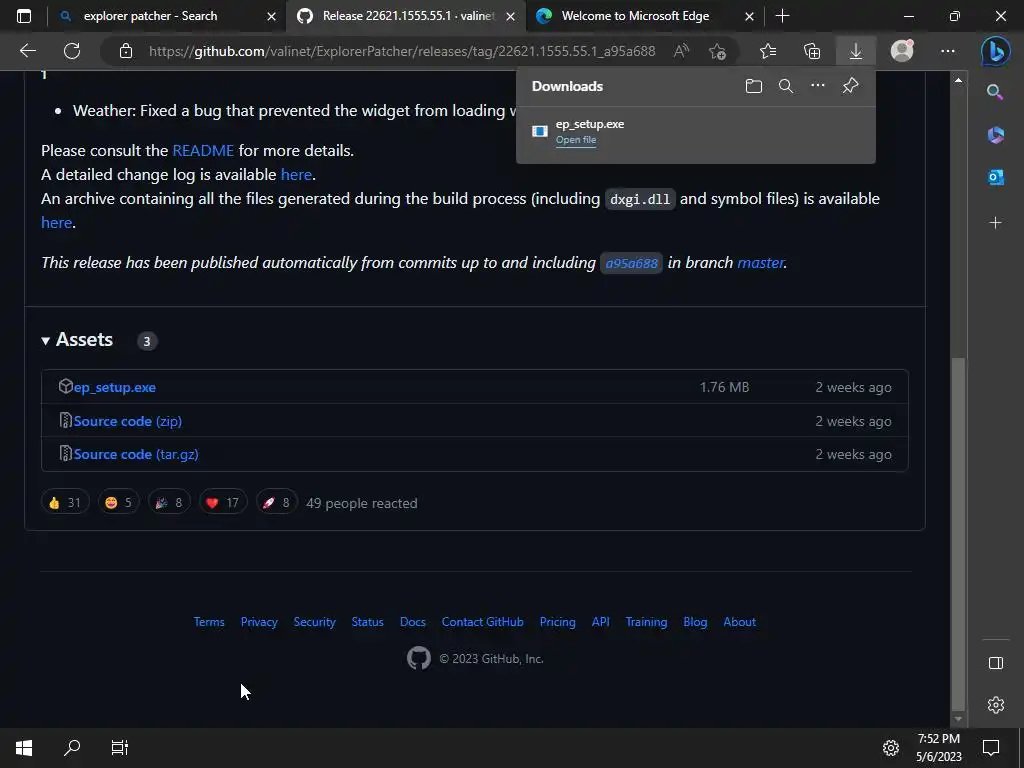
Task: Download ep_setup.exe asset
Action: pos(114,387)
